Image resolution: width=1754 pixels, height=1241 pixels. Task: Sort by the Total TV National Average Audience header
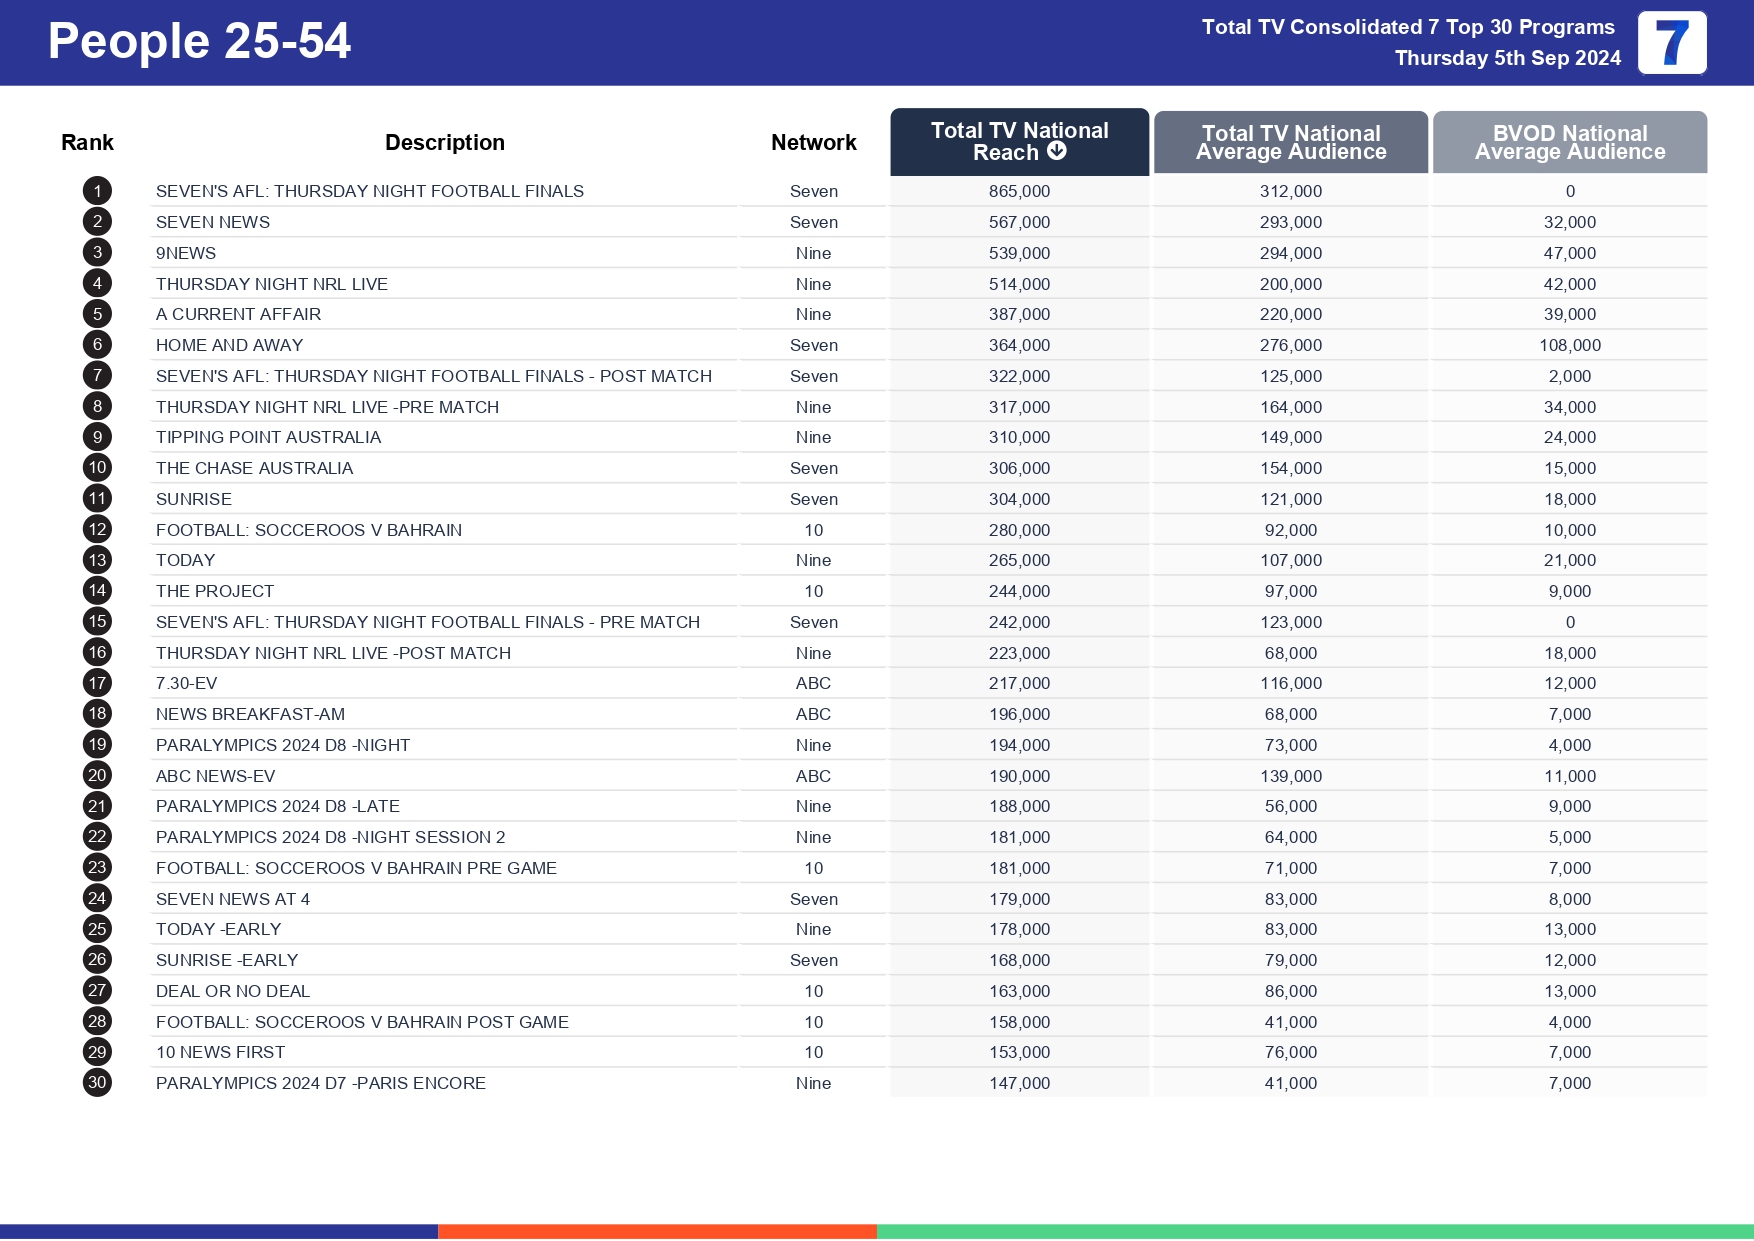1290,142
